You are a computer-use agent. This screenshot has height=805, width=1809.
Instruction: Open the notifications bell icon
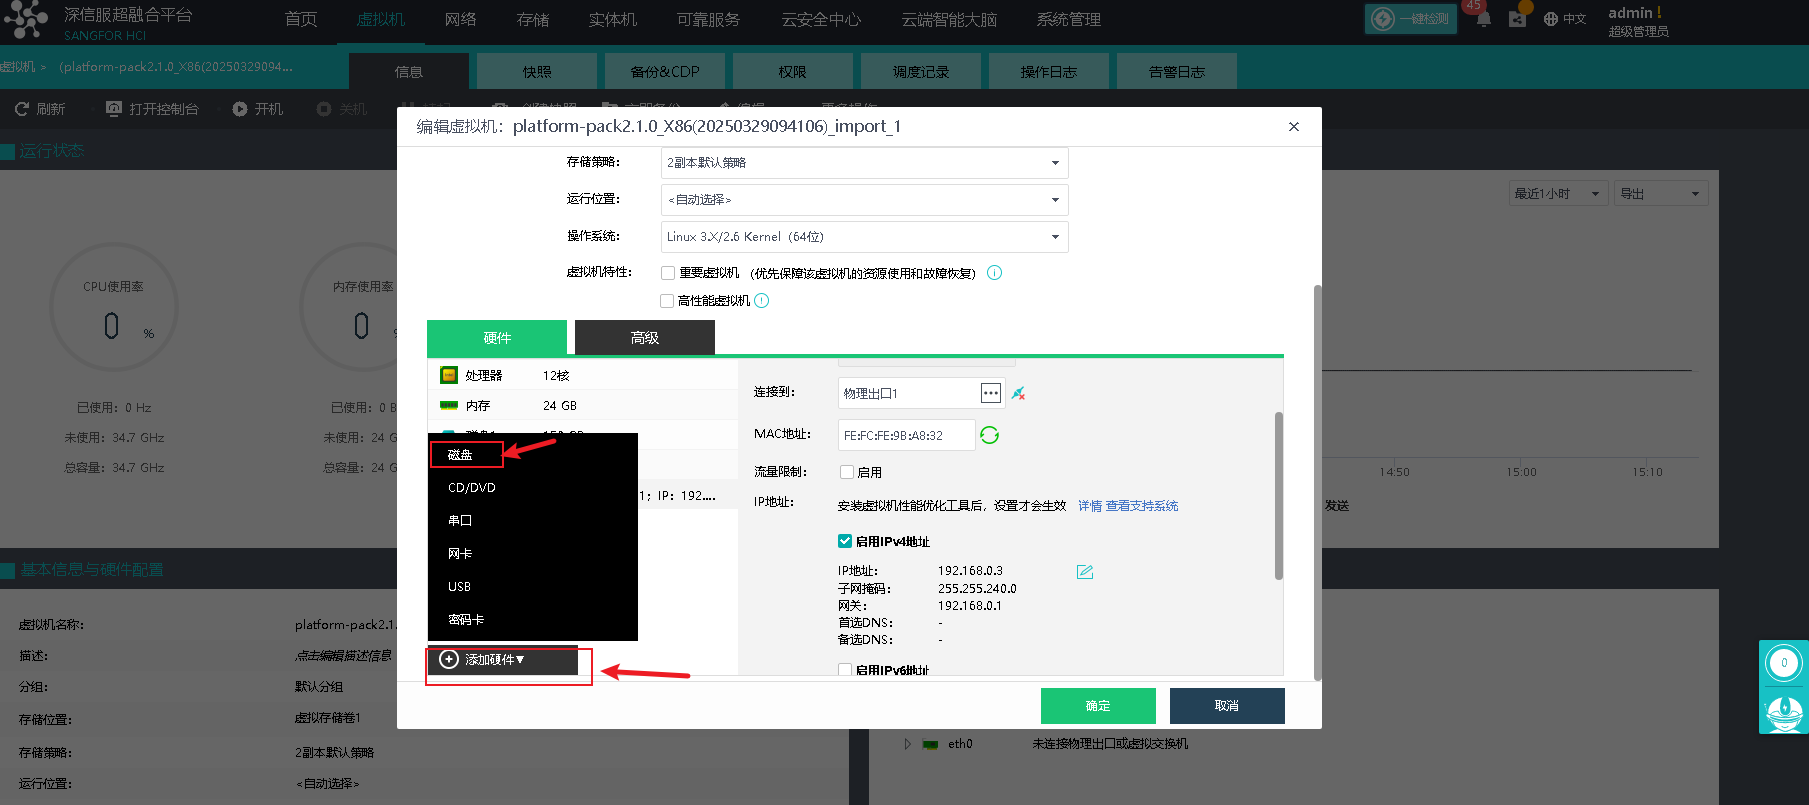tap(1483, 19)
